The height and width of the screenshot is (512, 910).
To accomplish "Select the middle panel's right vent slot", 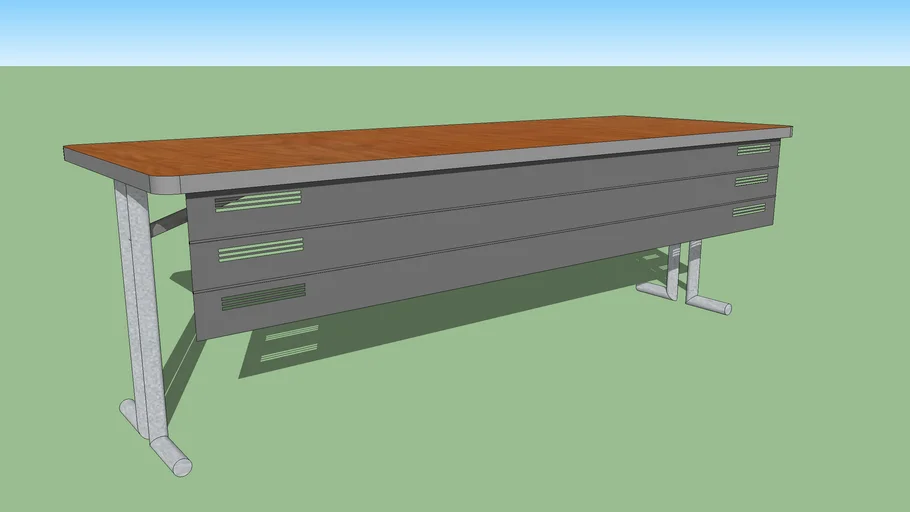I will (751, 181).
